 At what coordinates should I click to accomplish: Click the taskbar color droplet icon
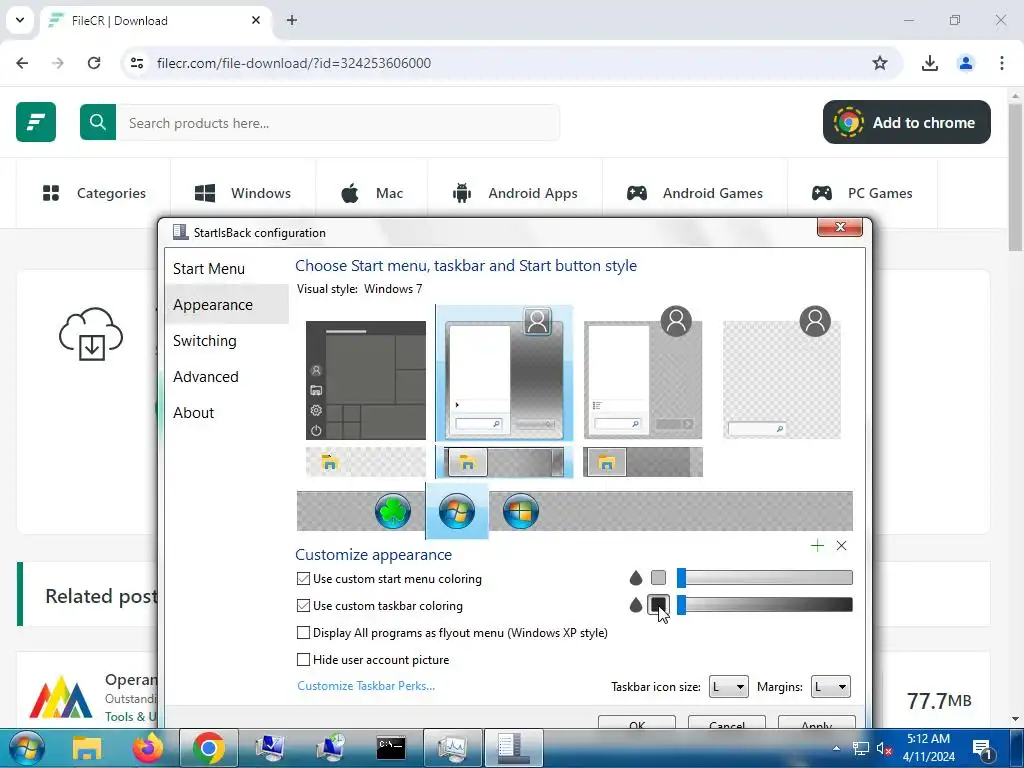pos(635,605)
